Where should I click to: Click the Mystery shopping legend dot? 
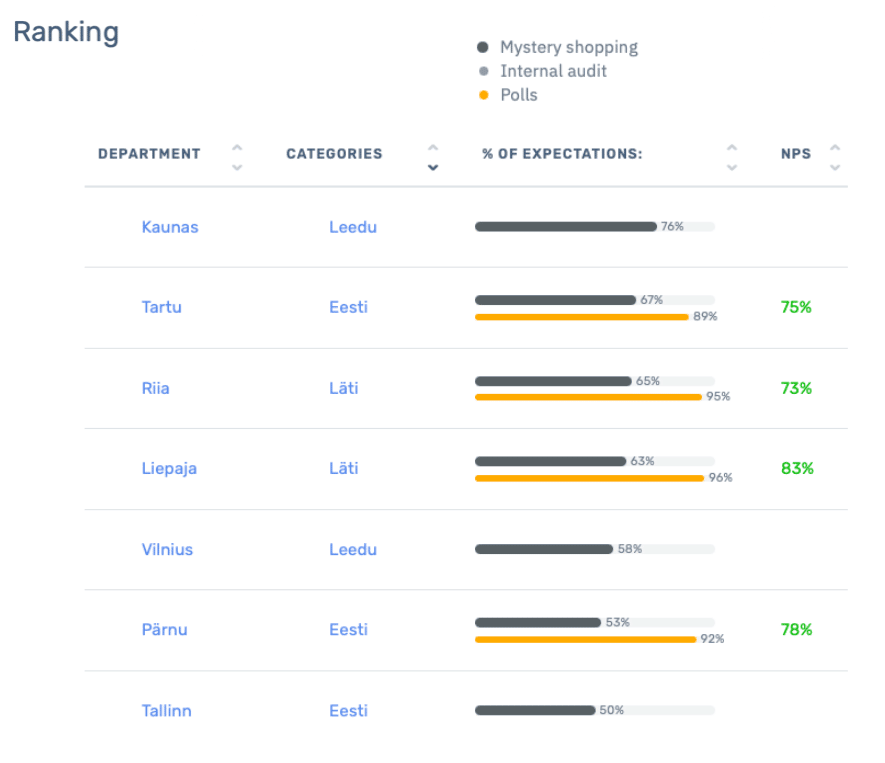(484, 47)
